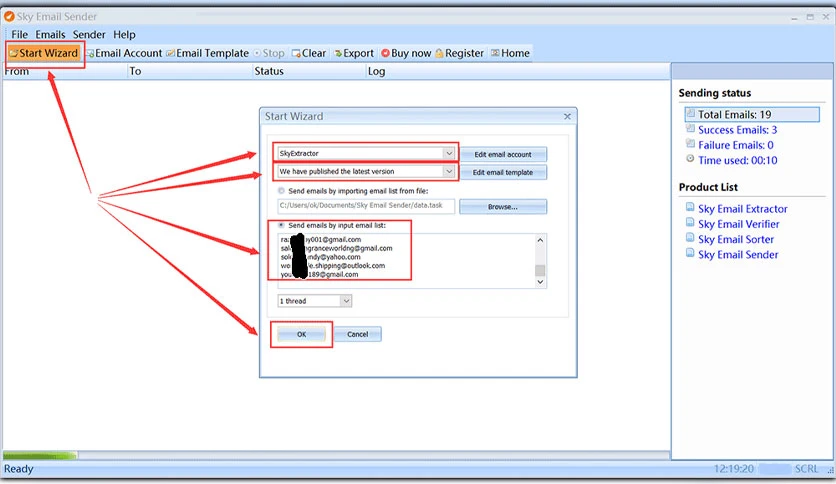Click the Failure Emails status icon
Viewport: 836px width, 484px height.
(x=690, y=143)
